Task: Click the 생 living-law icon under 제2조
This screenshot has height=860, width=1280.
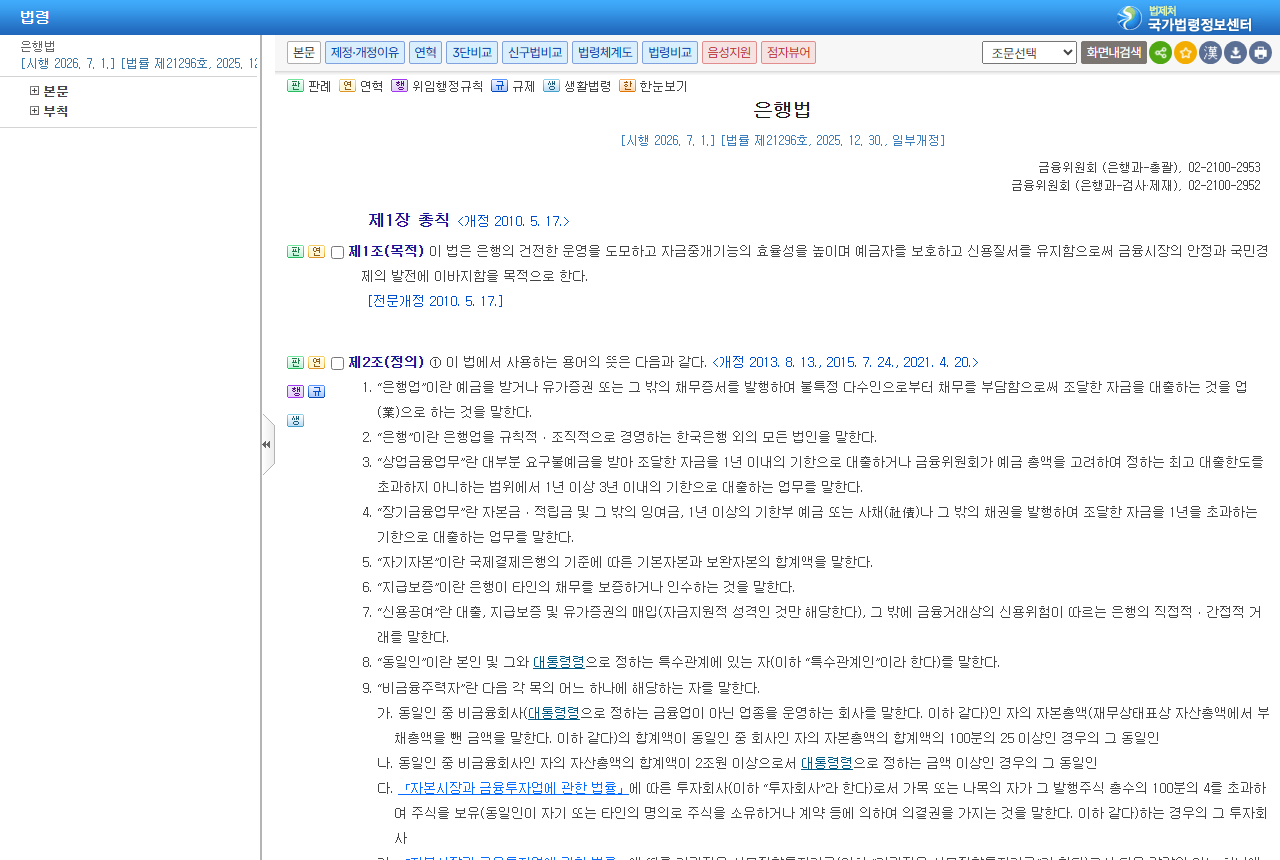Action: coord(295,420)
